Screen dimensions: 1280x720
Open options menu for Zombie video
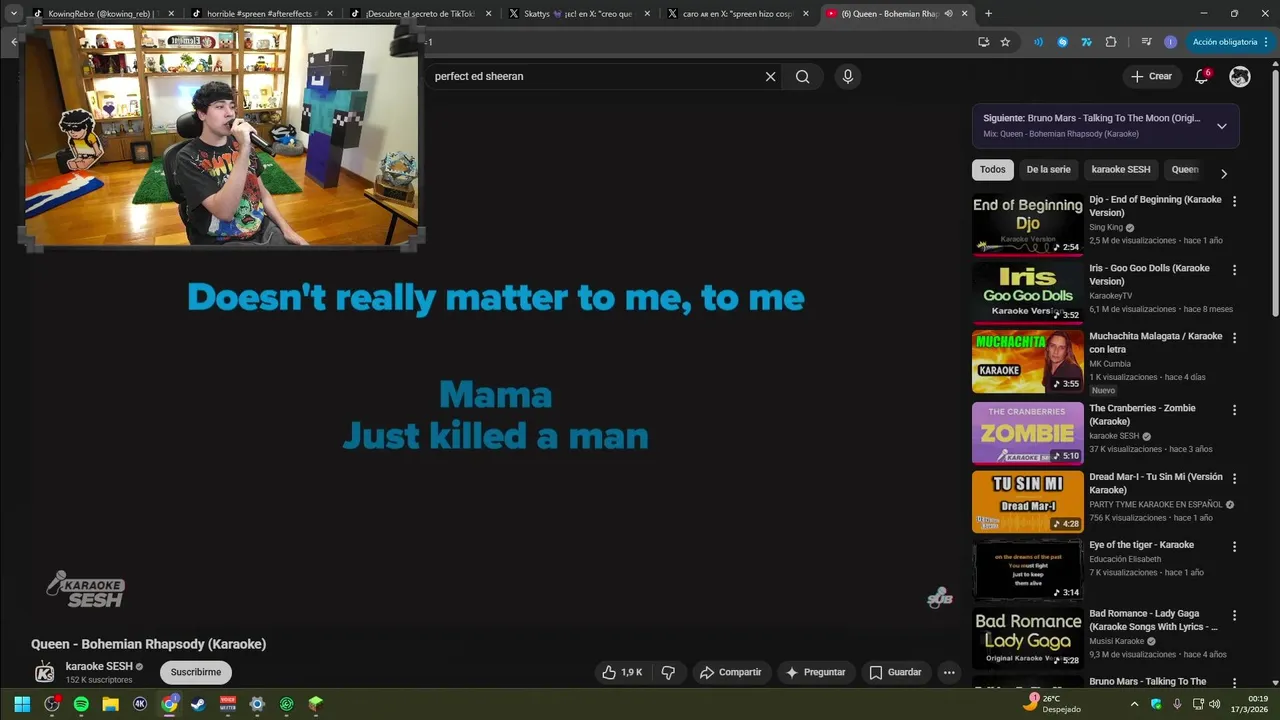[1234, 410]
